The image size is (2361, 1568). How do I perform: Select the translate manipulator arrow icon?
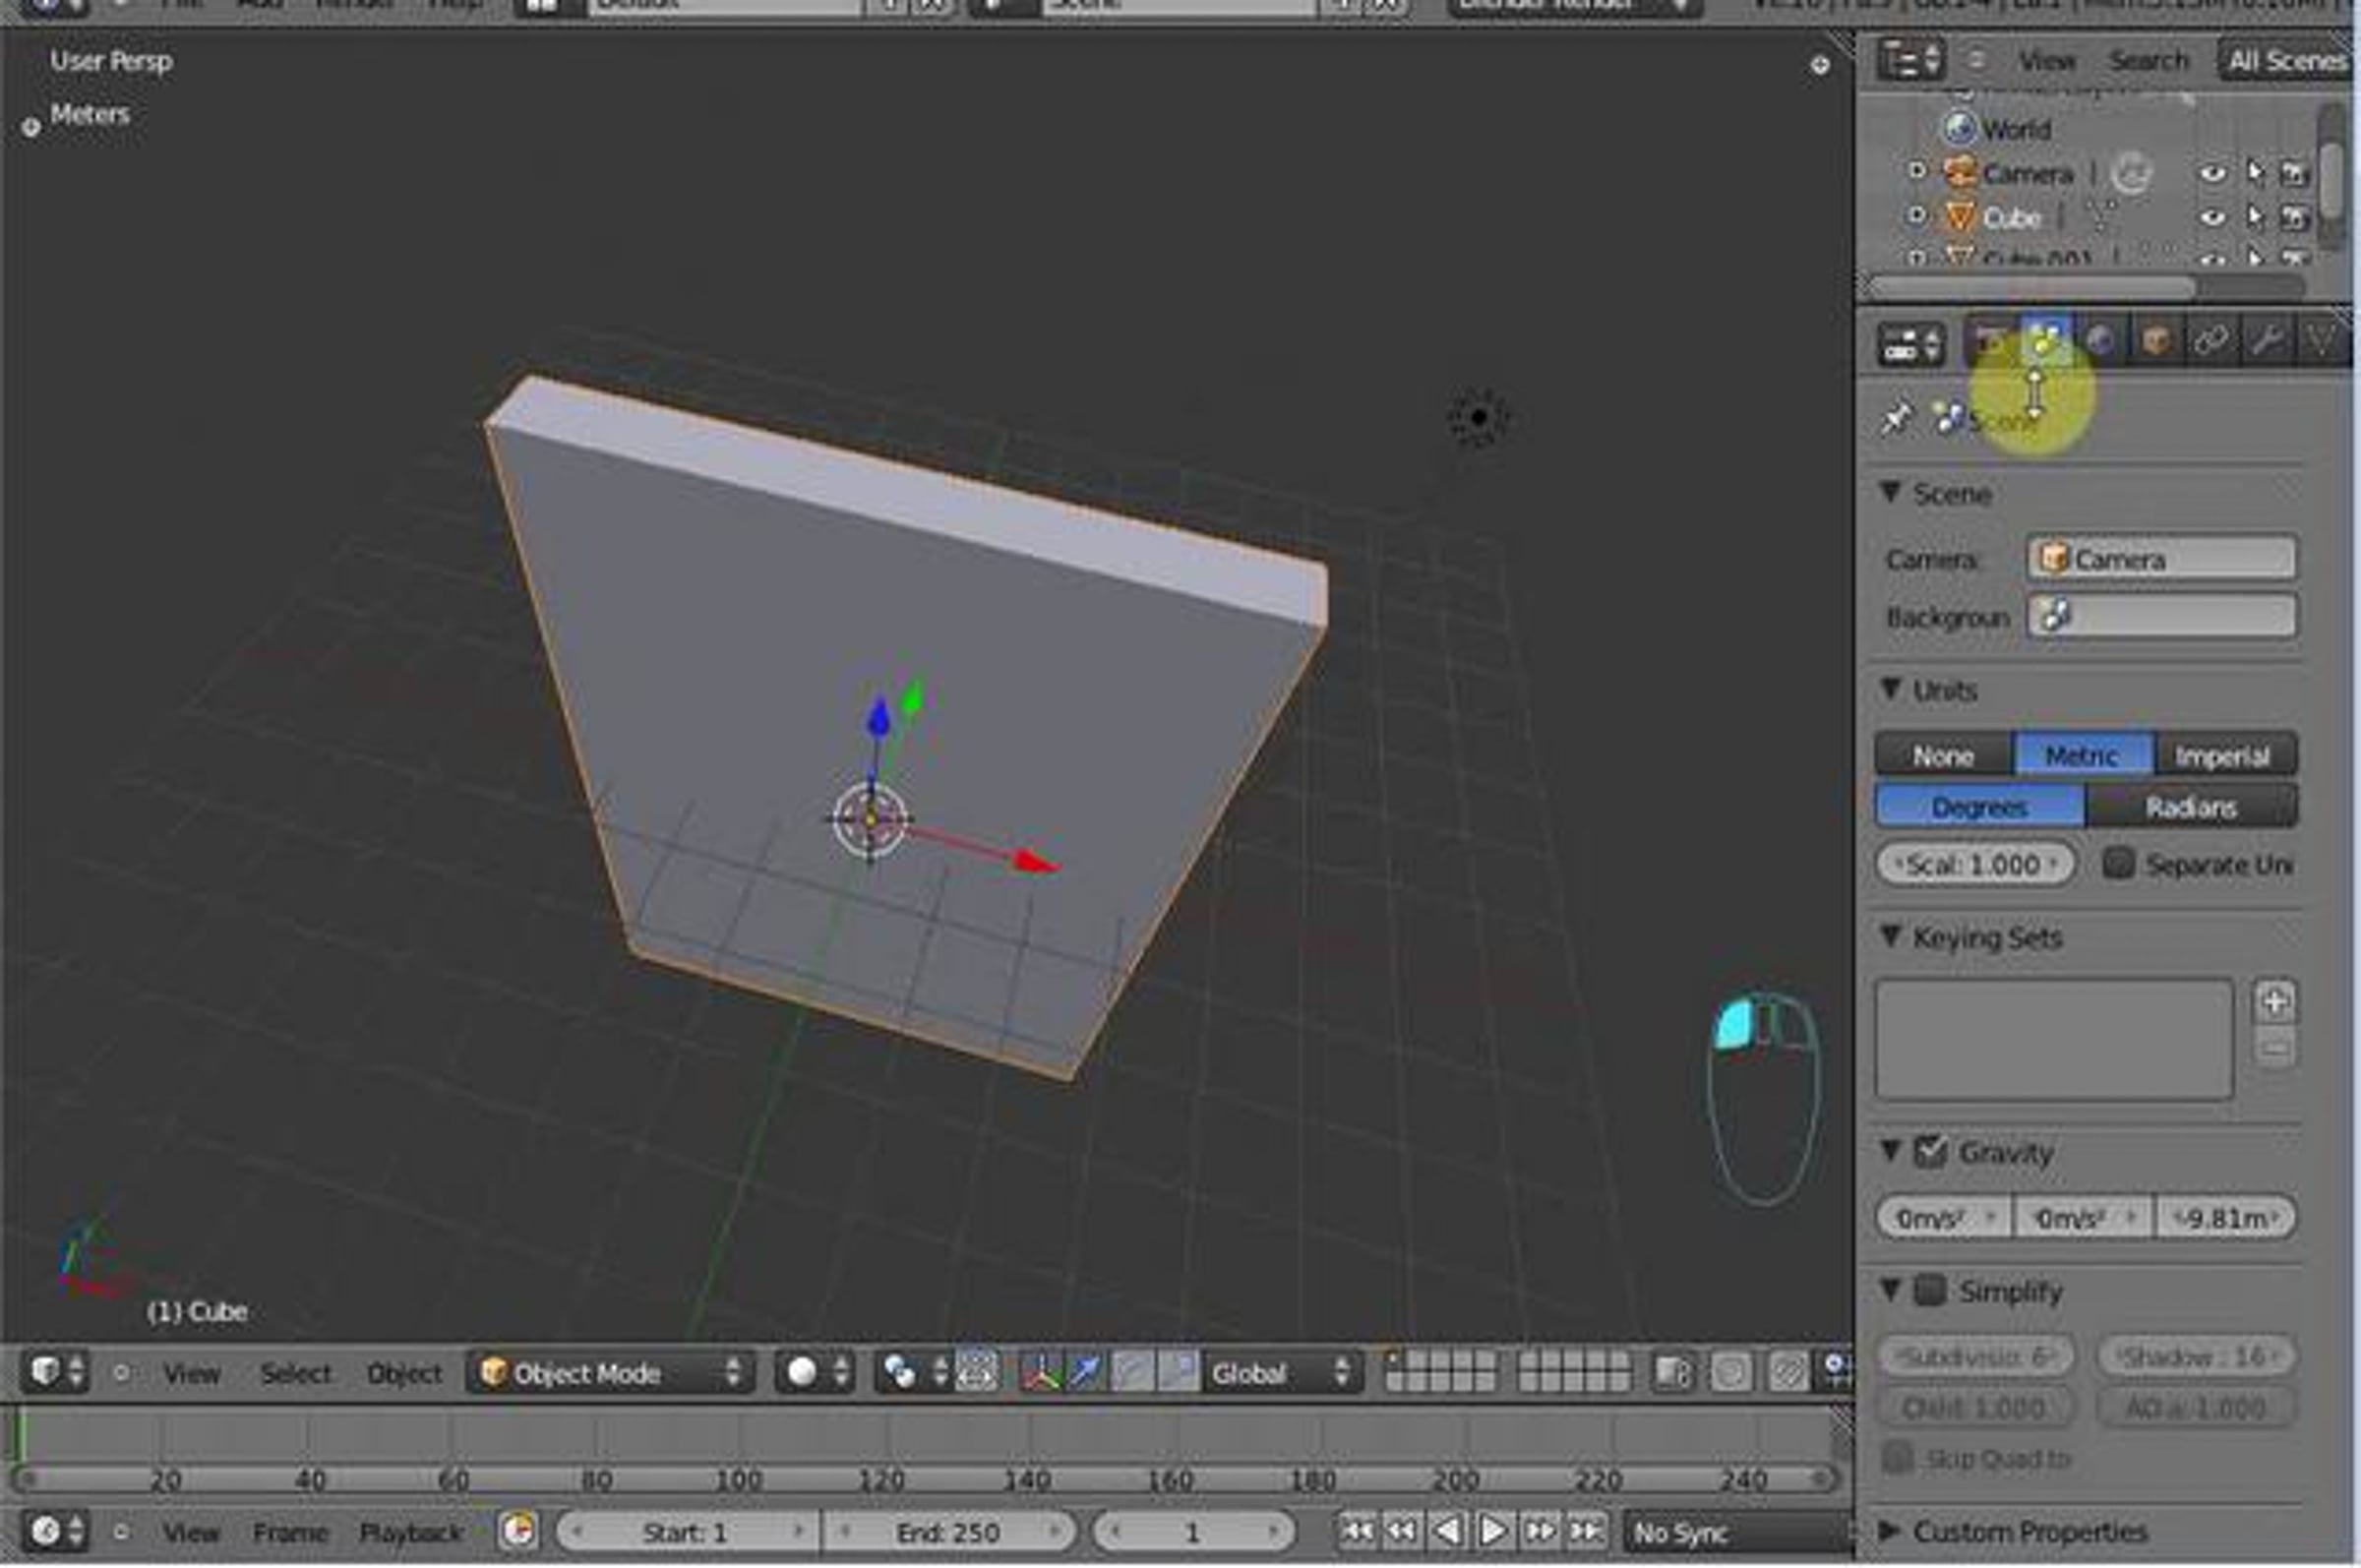click(1085, 1372)
